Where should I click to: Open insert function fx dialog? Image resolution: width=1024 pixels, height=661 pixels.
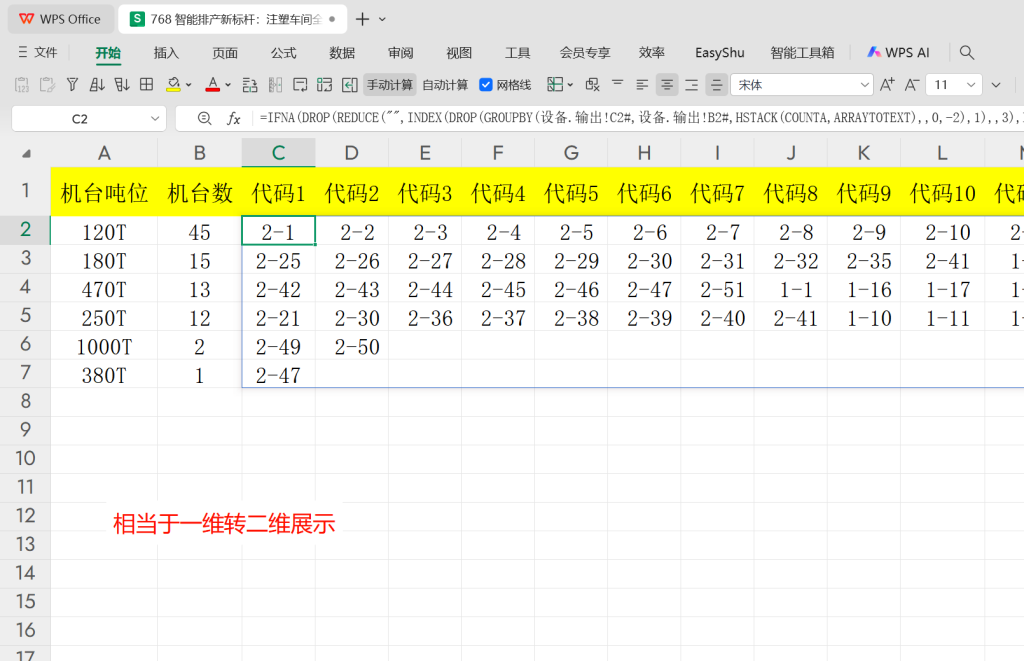233,118
